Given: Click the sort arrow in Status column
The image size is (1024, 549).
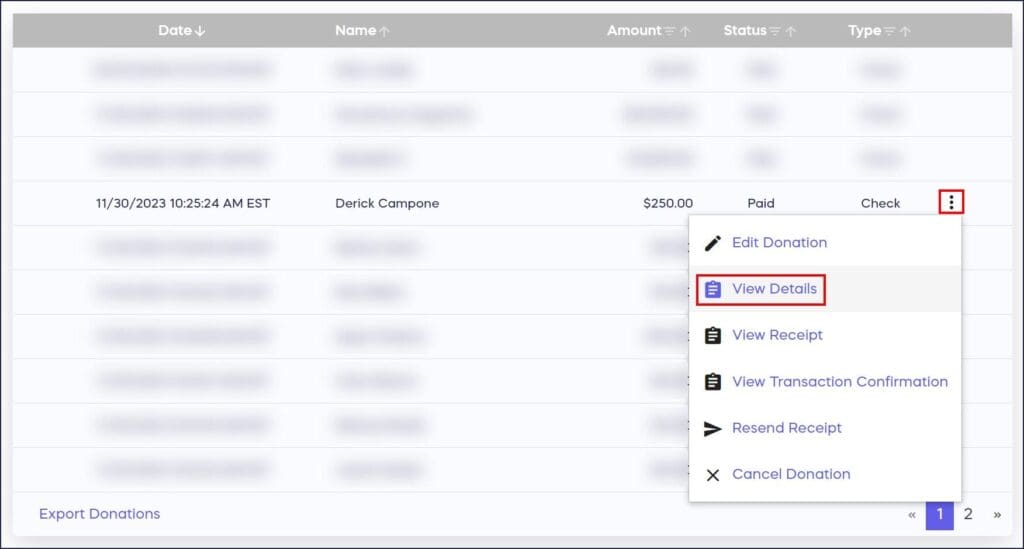Looking at the screenshot, I should coord(791,31).
